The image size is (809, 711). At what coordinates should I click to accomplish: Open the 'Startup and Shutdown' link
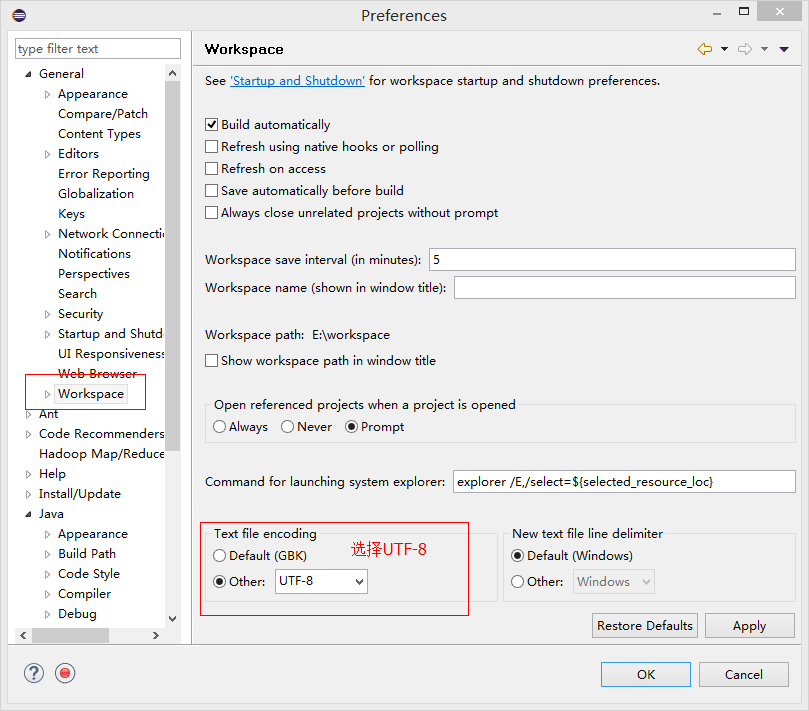(297, 81)
